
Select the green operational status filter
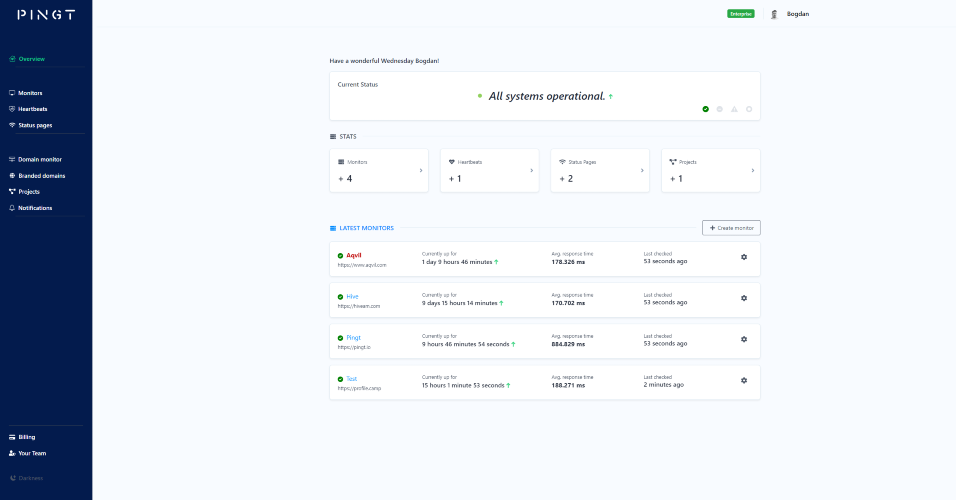coord(705,109)
